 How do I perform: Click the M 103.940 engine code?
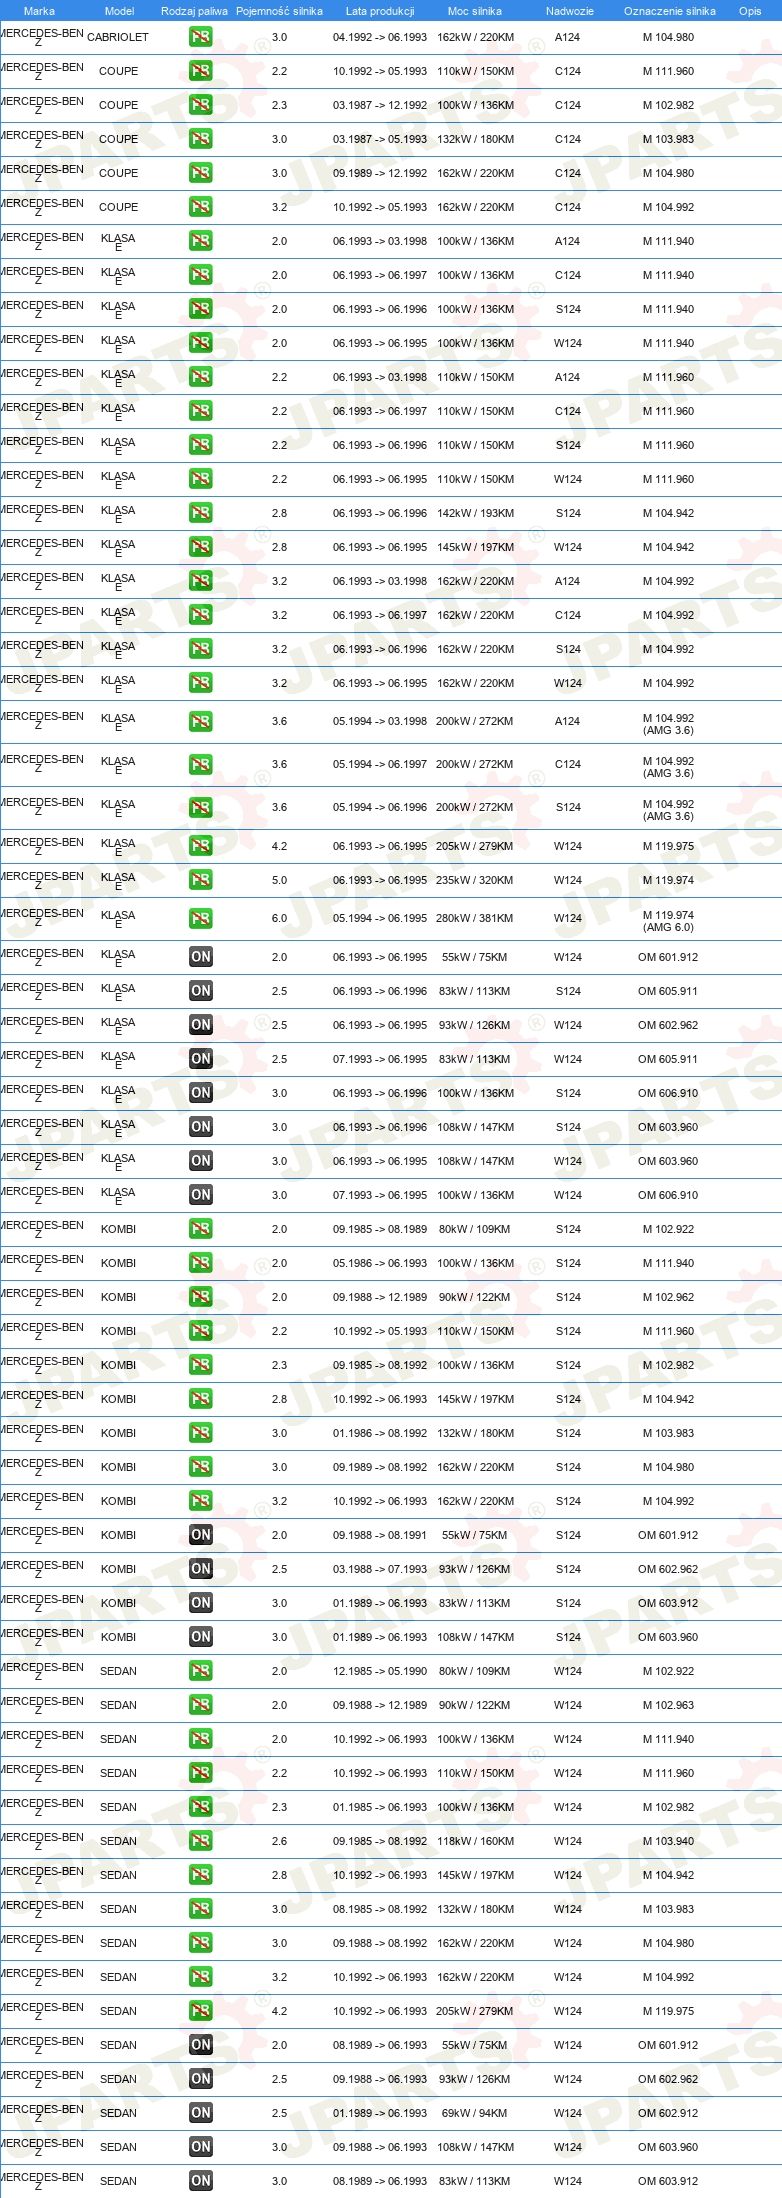coord(668,1841)
